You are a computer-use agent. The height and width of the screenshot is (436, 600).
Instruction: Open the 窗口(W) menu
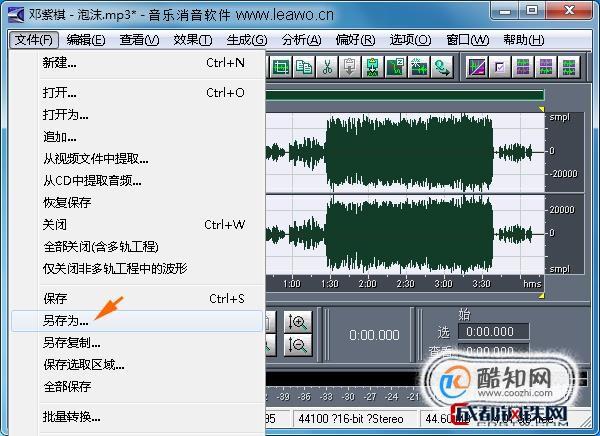(468, 40)
